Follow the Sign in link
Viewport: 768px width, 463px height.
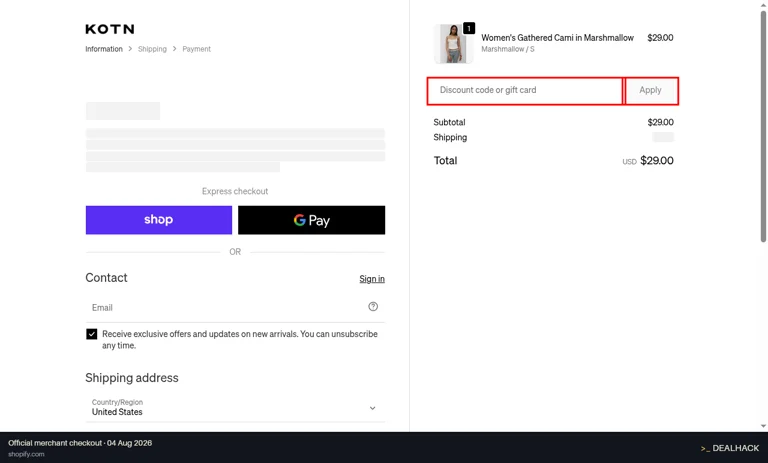click(372, 279)
